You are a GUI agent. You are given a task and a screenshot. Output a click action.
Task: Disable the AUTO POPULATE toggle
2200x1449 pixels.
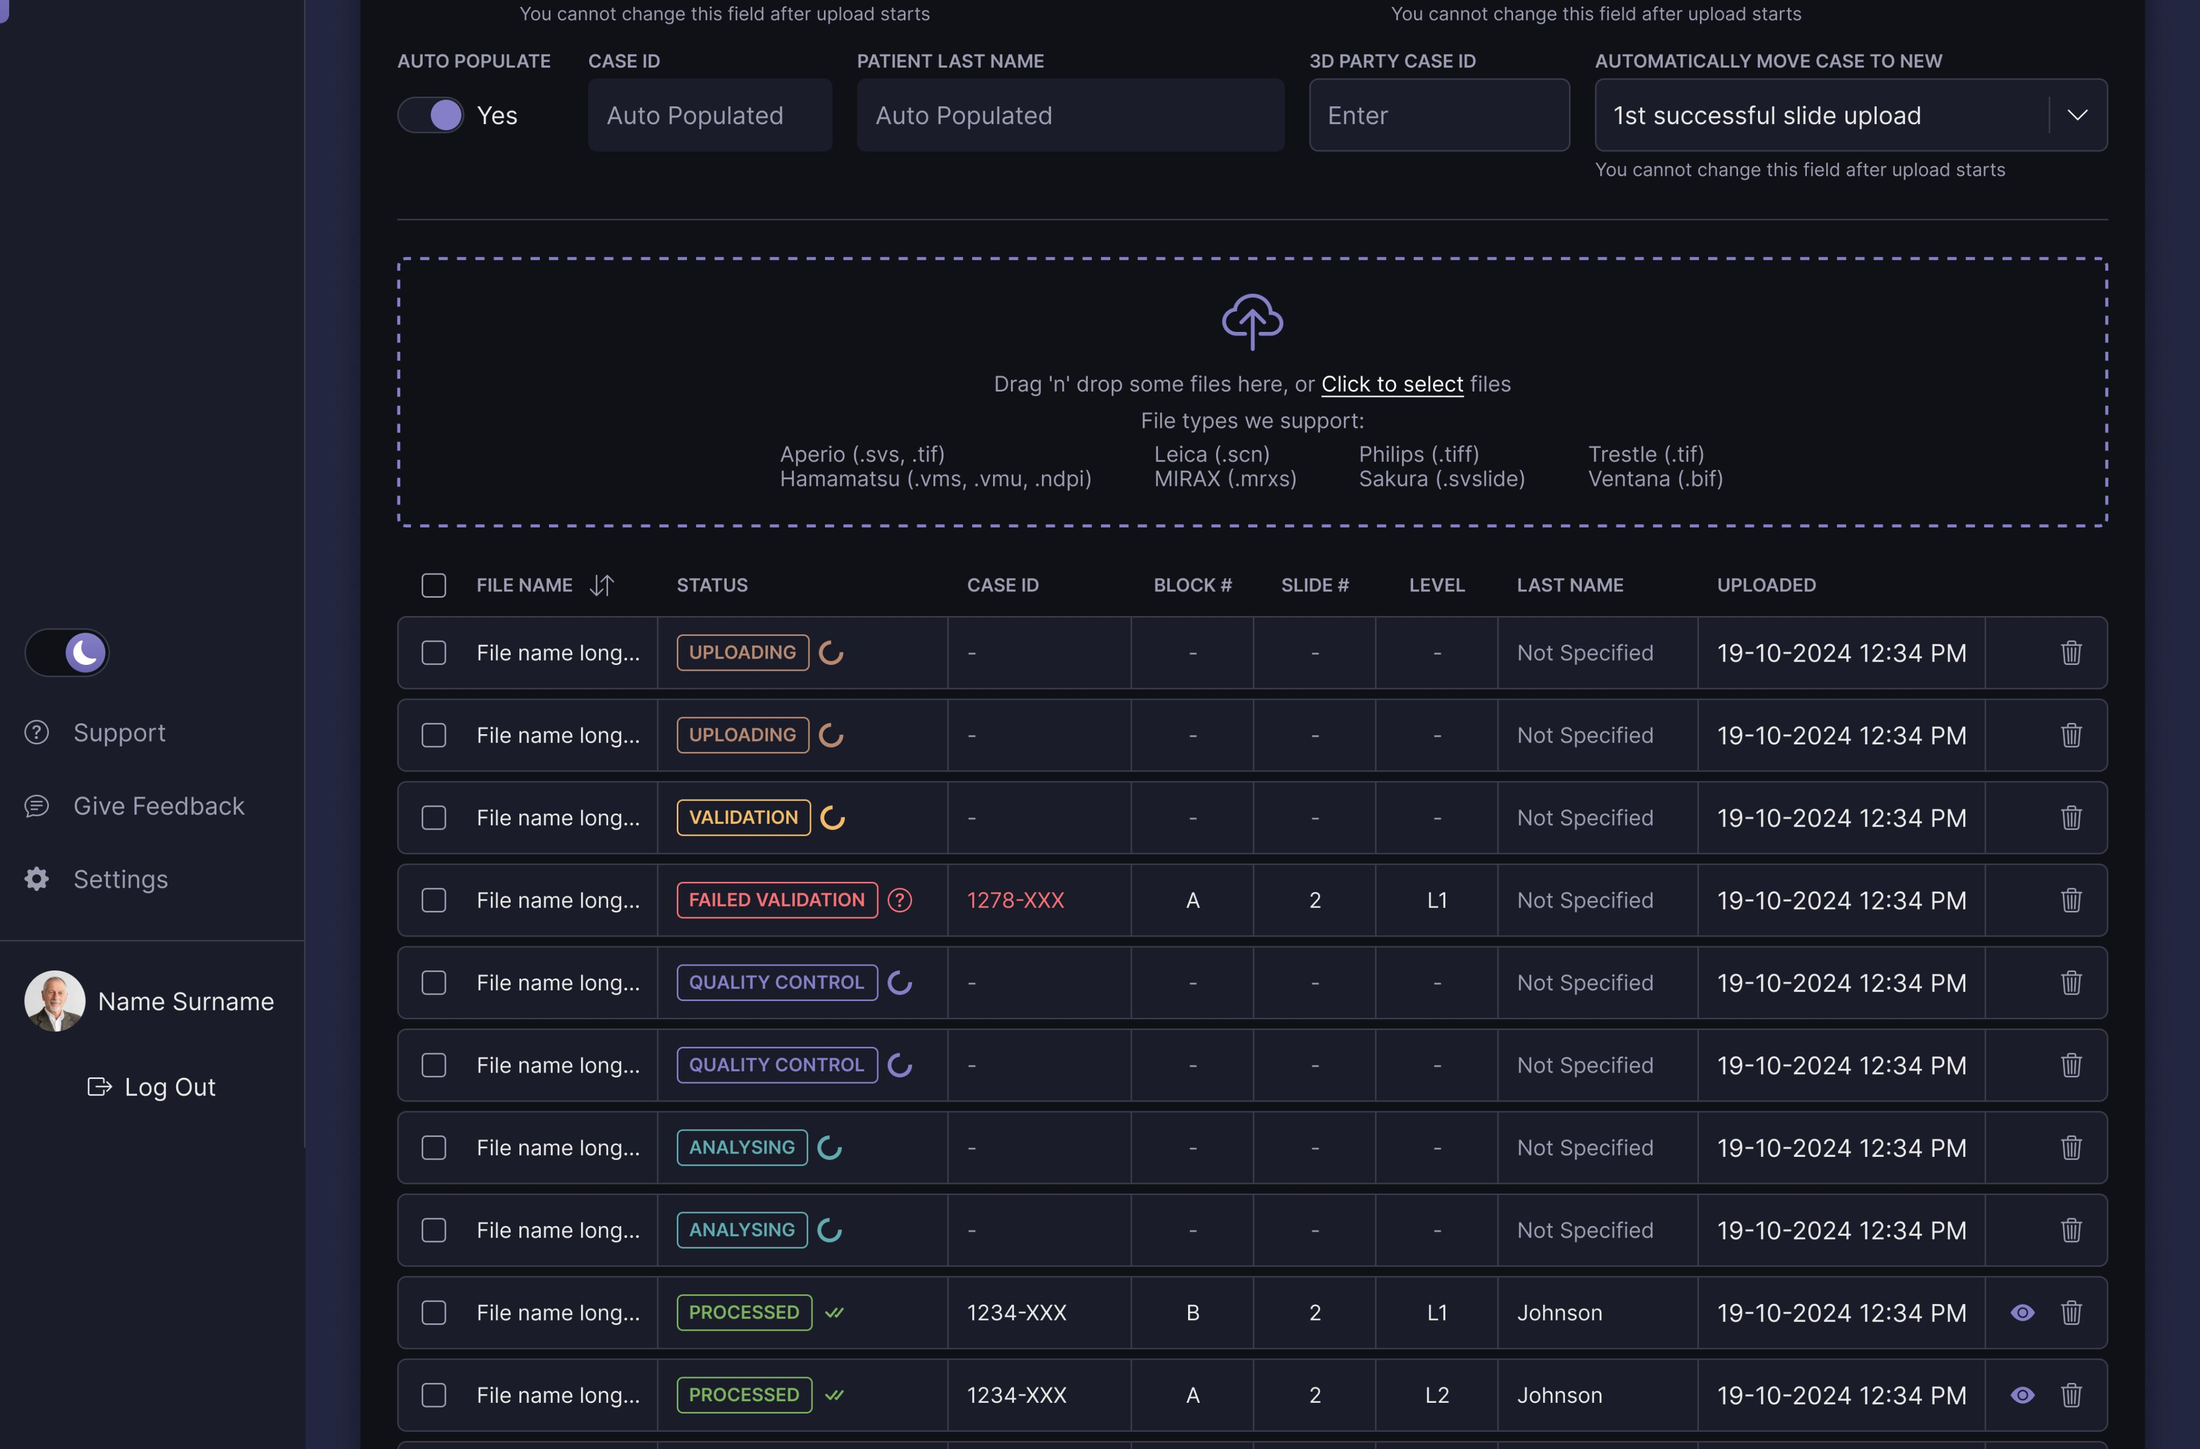430,115
